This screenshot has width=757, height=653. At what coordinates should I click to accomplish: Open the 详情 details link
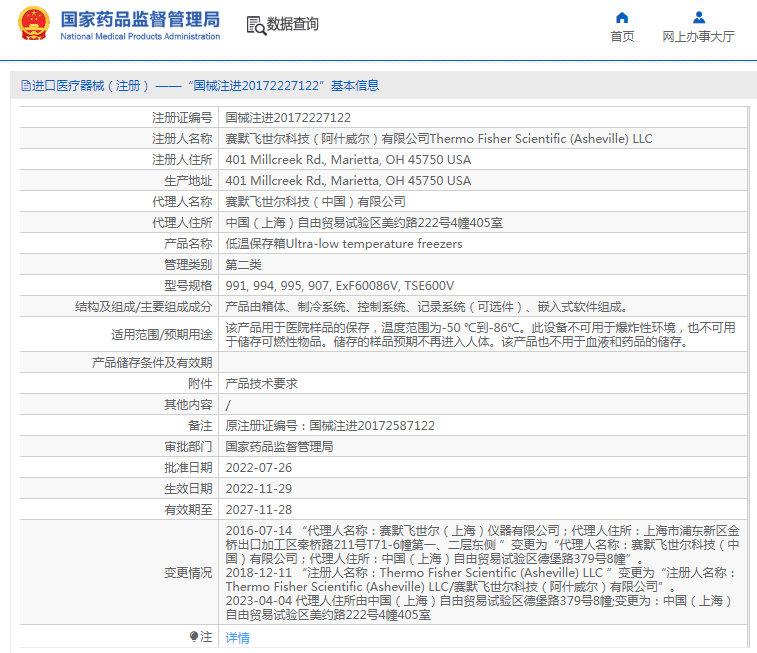pyautogui.click(x=237, y=637)
